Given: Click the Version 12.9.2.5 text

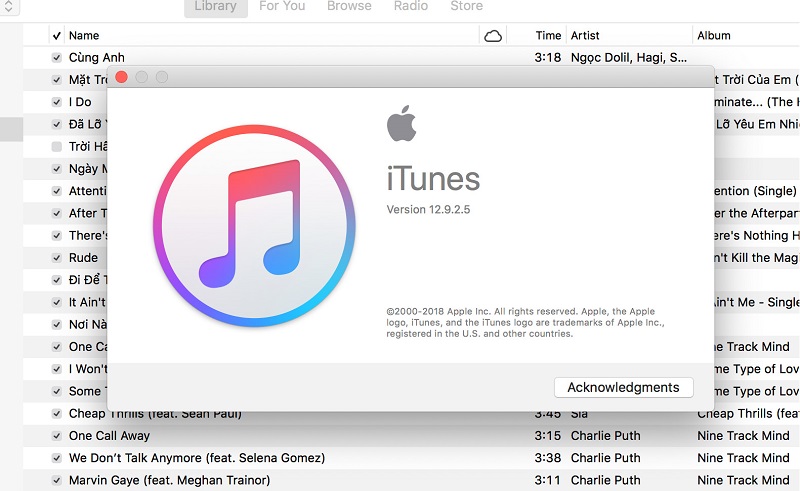Looking at the screenshot, I should (x=428, y=210).
